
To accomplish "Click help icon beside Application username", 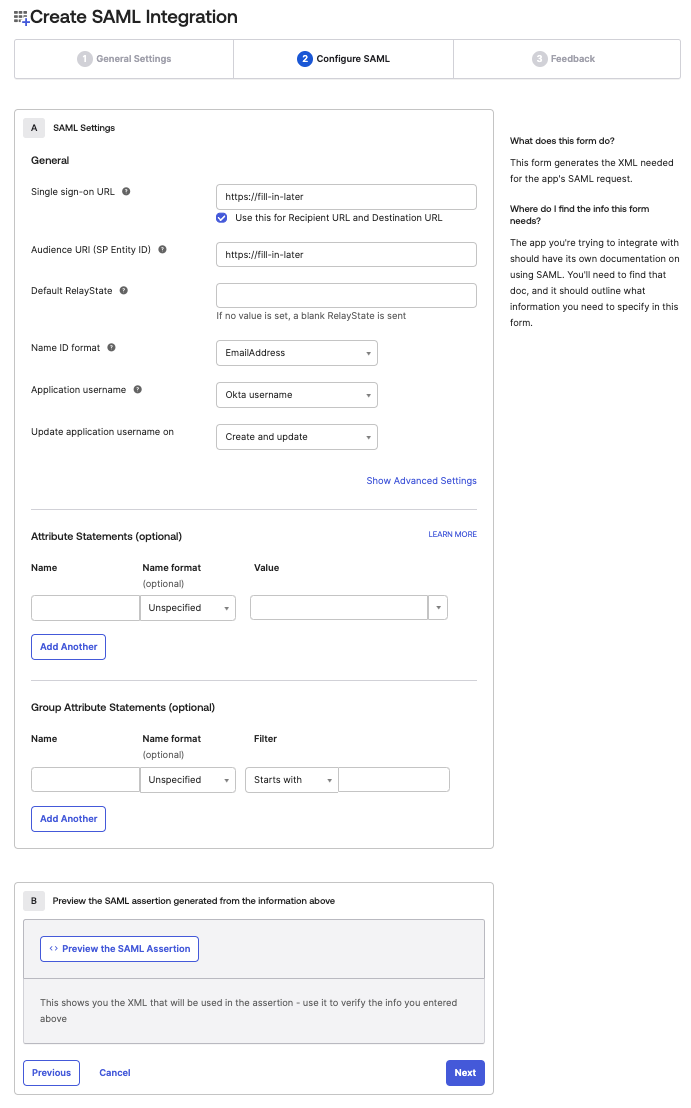I will (137, 389).
